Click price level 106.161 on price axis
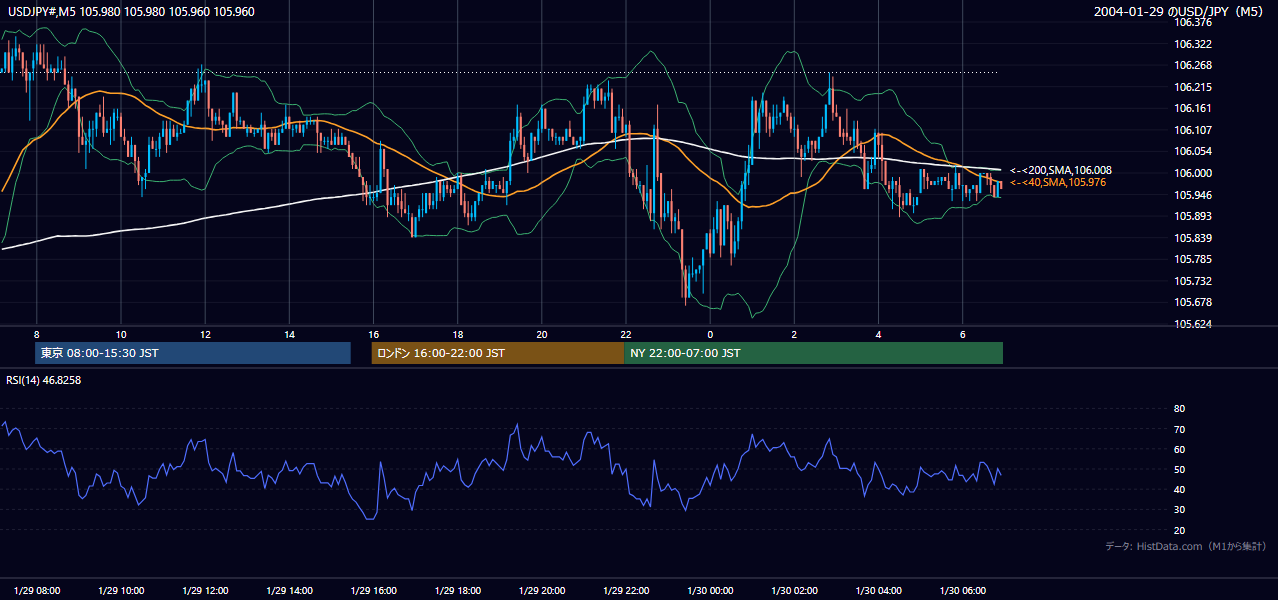Screen dimensions: 1278x600 tap(1192, 108)
